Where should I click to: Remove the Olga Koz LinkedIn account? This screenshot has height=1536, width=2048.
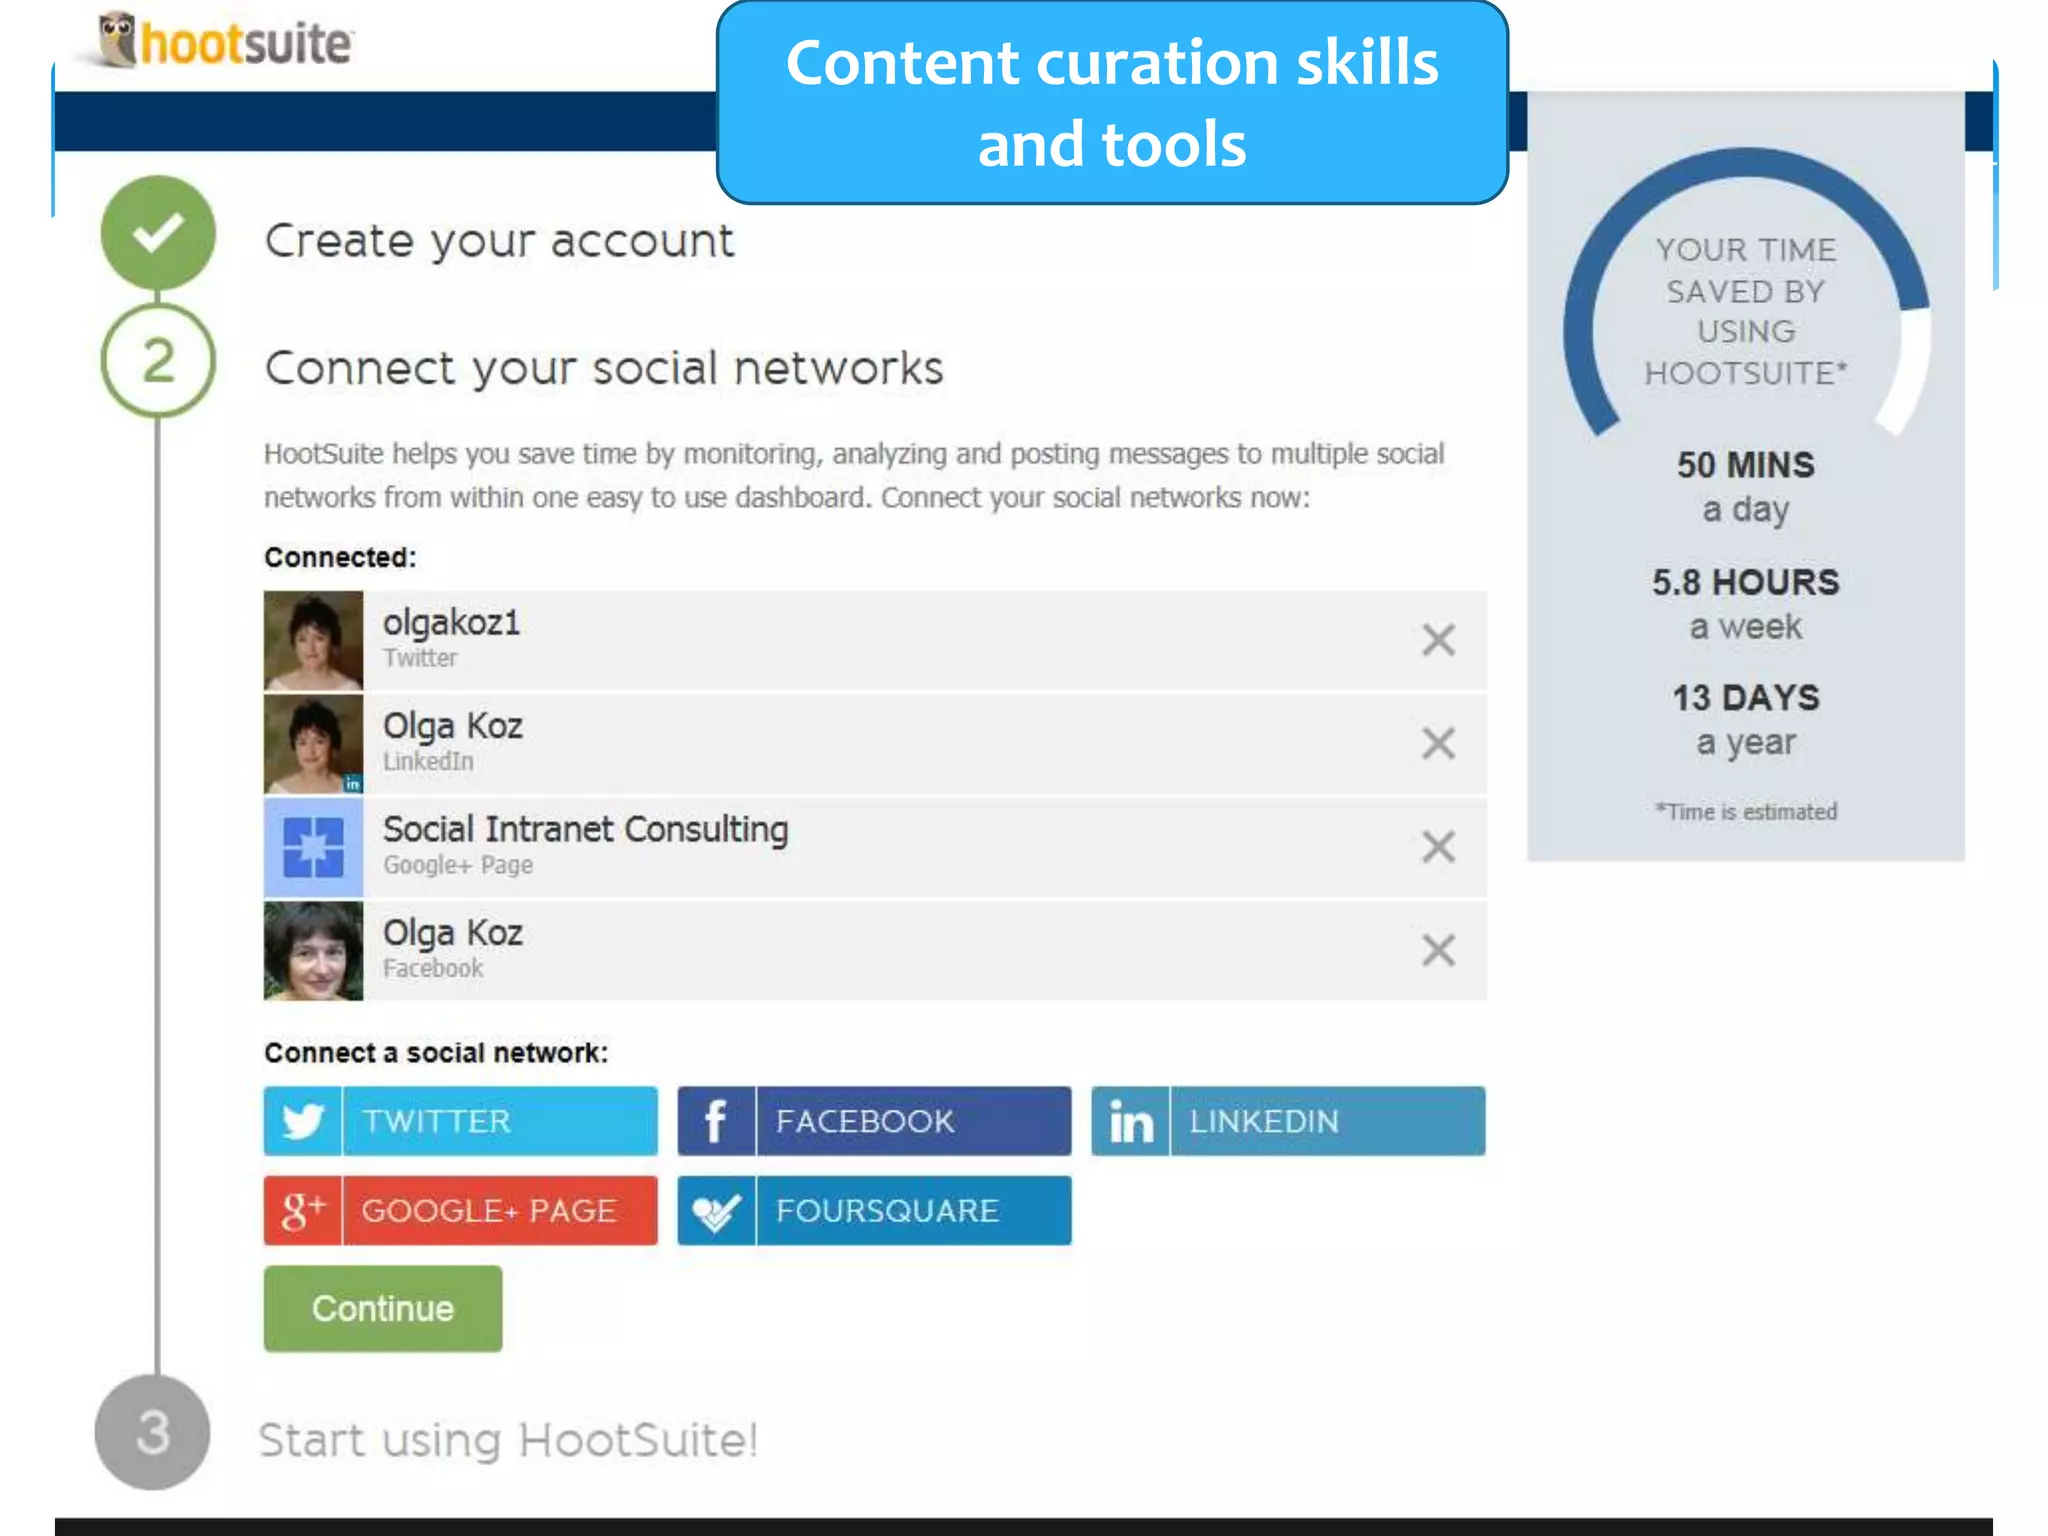point(1438,743)
